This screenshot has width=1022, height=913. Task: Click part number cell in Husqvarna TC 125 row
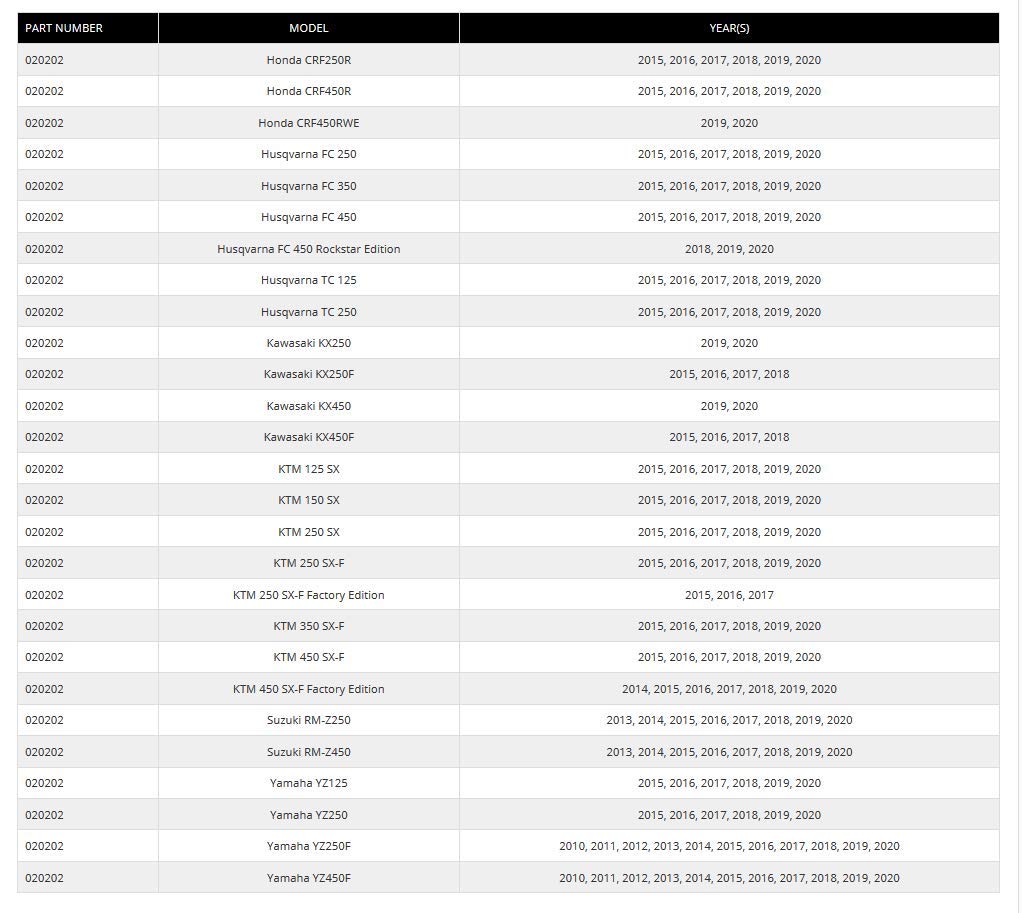coord(44,280)
